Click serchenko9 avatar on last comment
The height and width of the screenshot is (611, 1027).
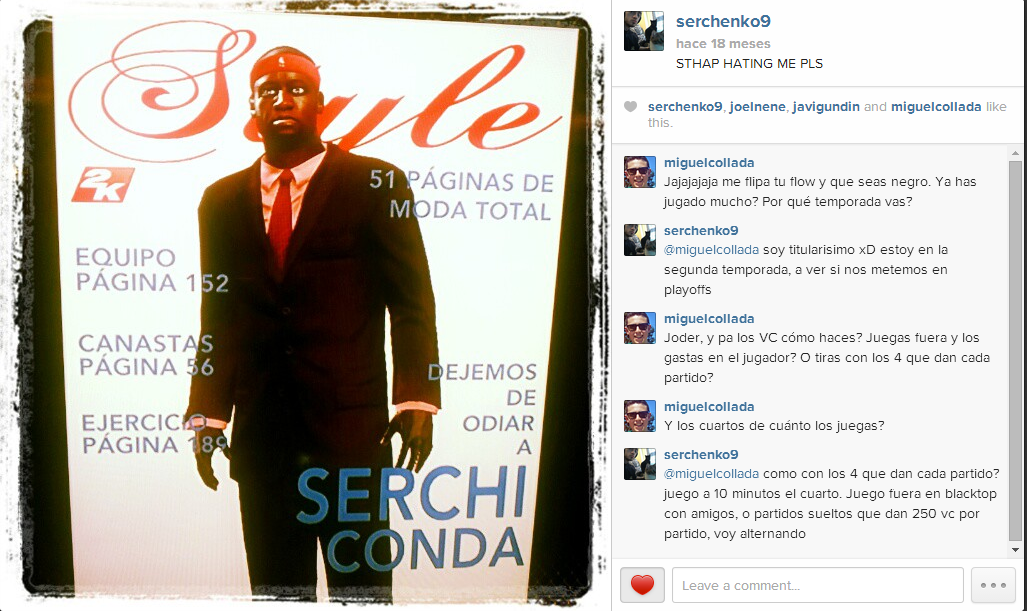639,464
